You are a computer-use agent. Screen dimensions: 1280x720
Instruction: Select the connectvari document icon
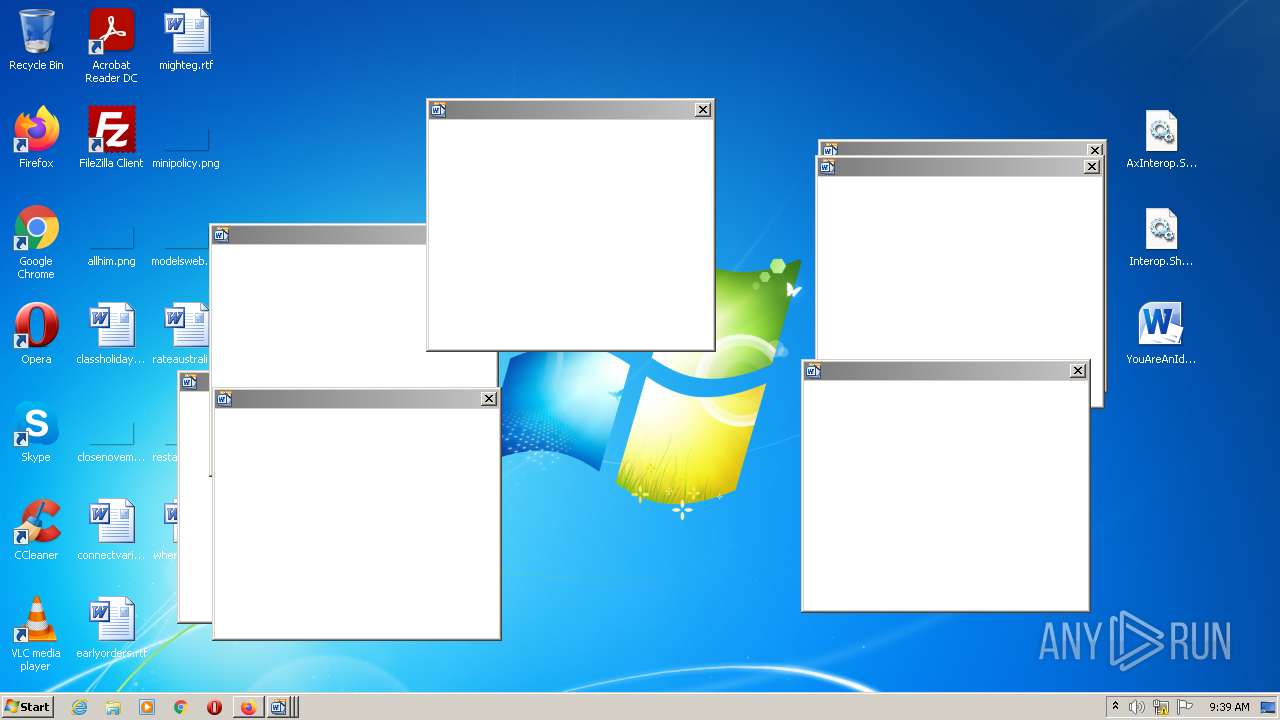[x=111, y=530]
